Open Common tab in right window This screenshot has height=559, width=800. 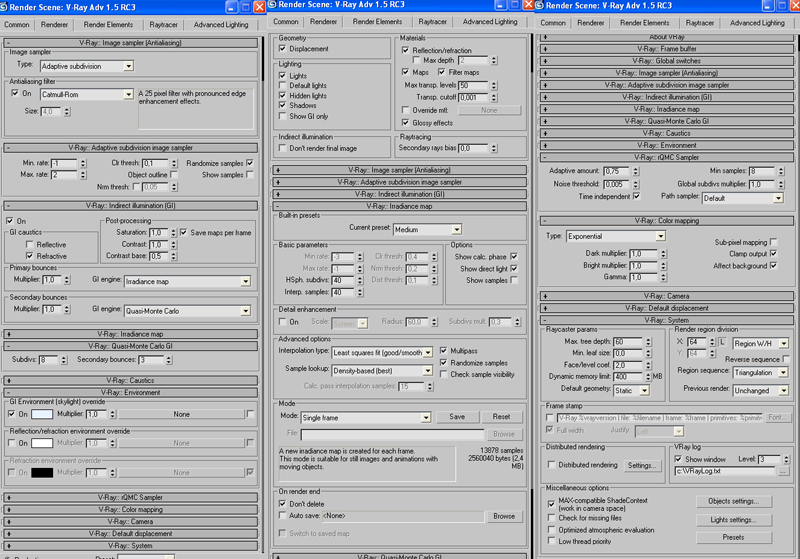[x=553, y=23]
